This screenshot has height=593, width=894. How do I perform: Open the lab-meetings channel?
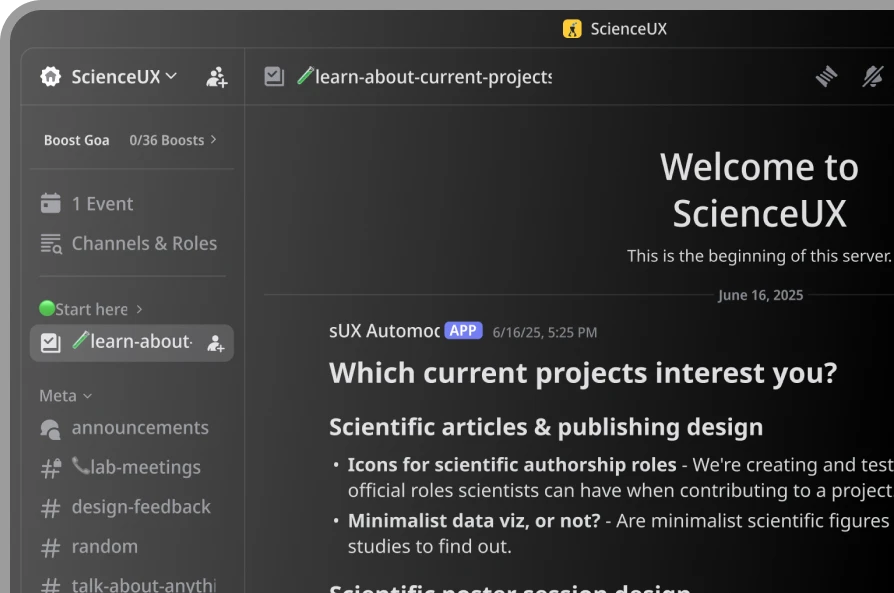tap(132, 468)
